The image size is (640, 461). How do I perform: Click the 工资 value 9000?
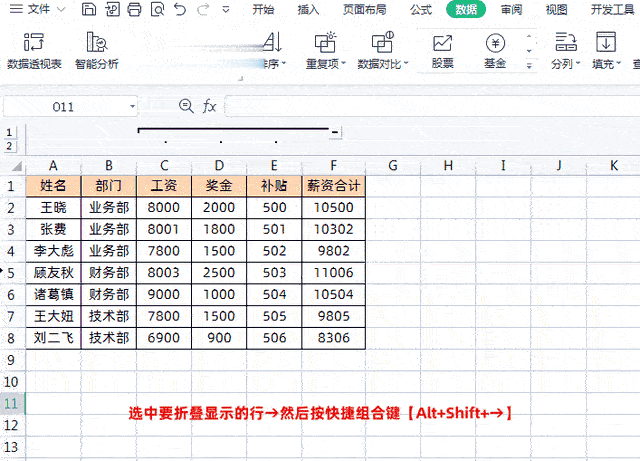click(x=164, y=294)
